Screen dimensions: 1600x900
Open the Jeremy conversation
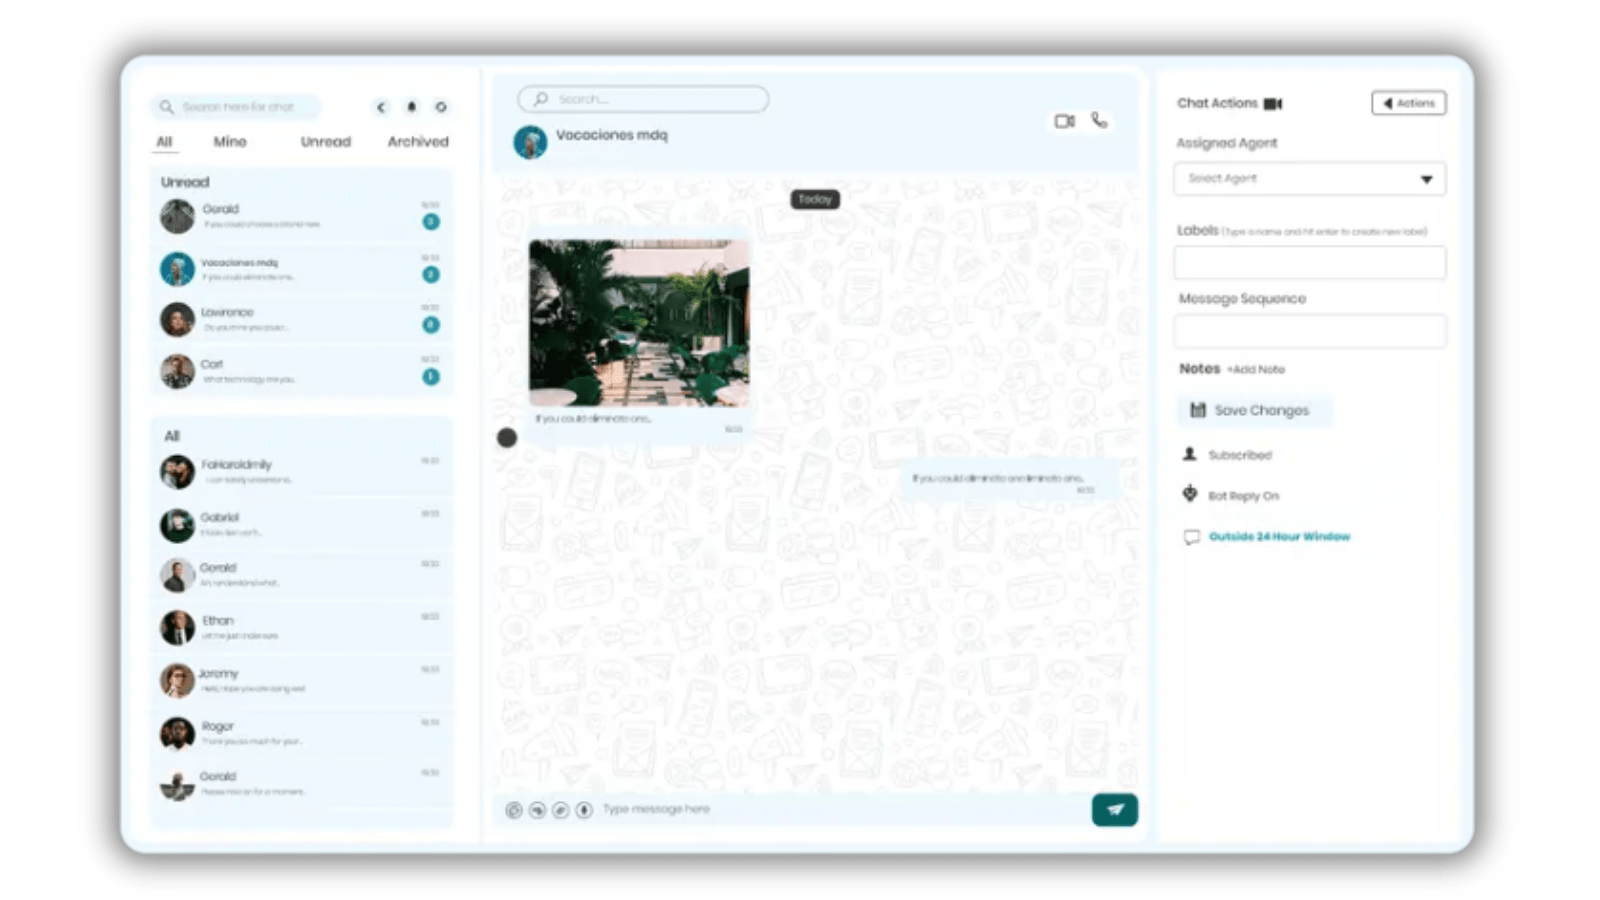tap(301, 681)
